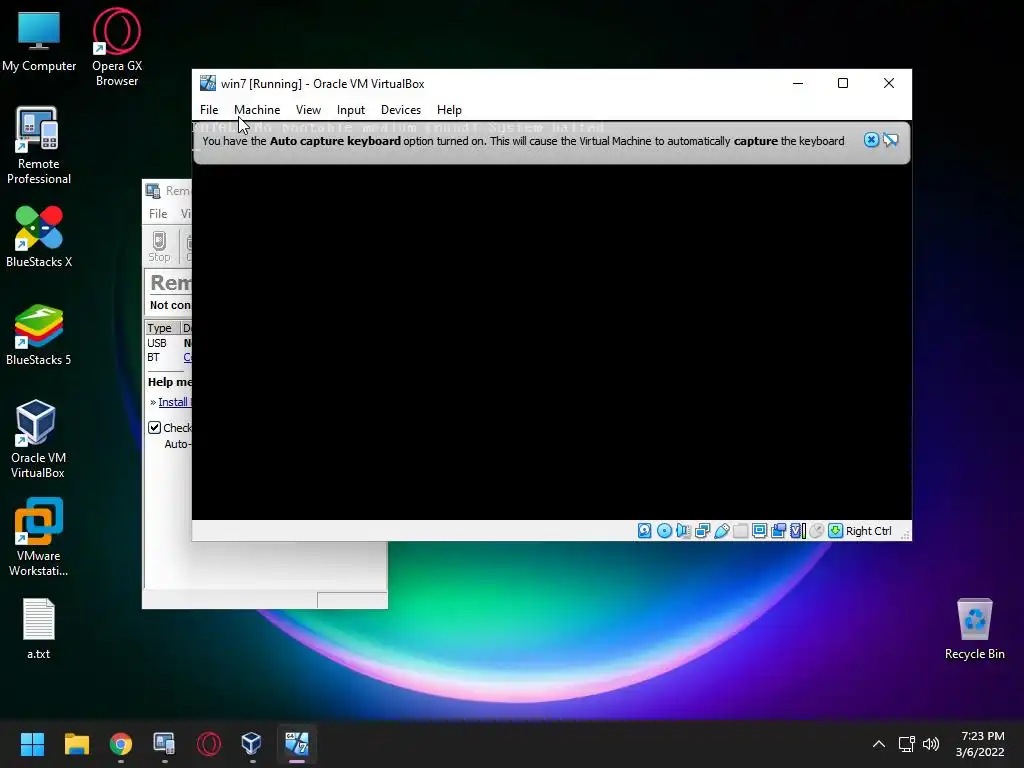Viewport: 1024px width, 768px height.
Task: Open the Input menu
Action: (351, 110)
